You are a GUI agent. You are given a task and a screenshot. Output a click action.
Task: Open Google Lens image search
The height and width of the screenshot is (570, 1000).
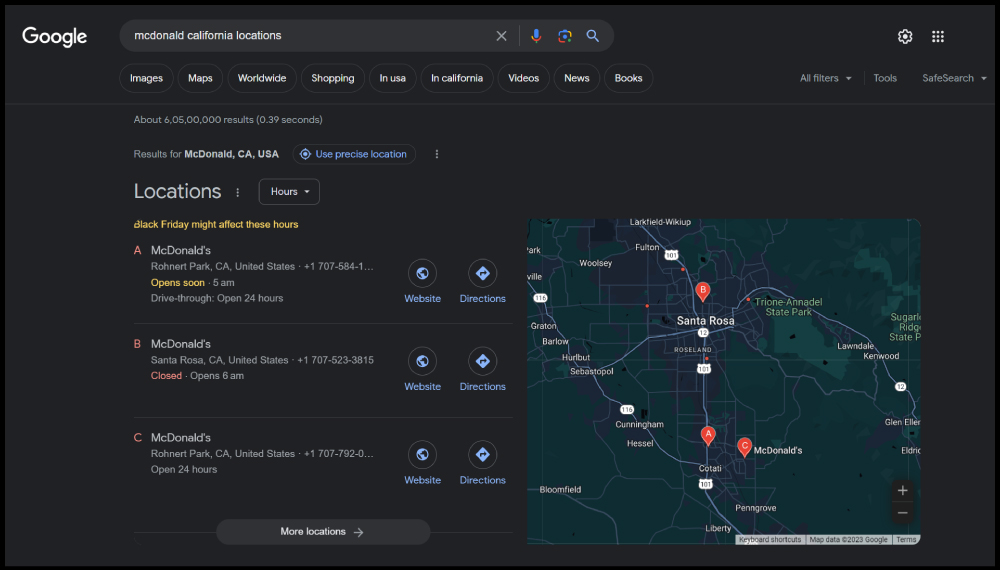coord(564,36)
